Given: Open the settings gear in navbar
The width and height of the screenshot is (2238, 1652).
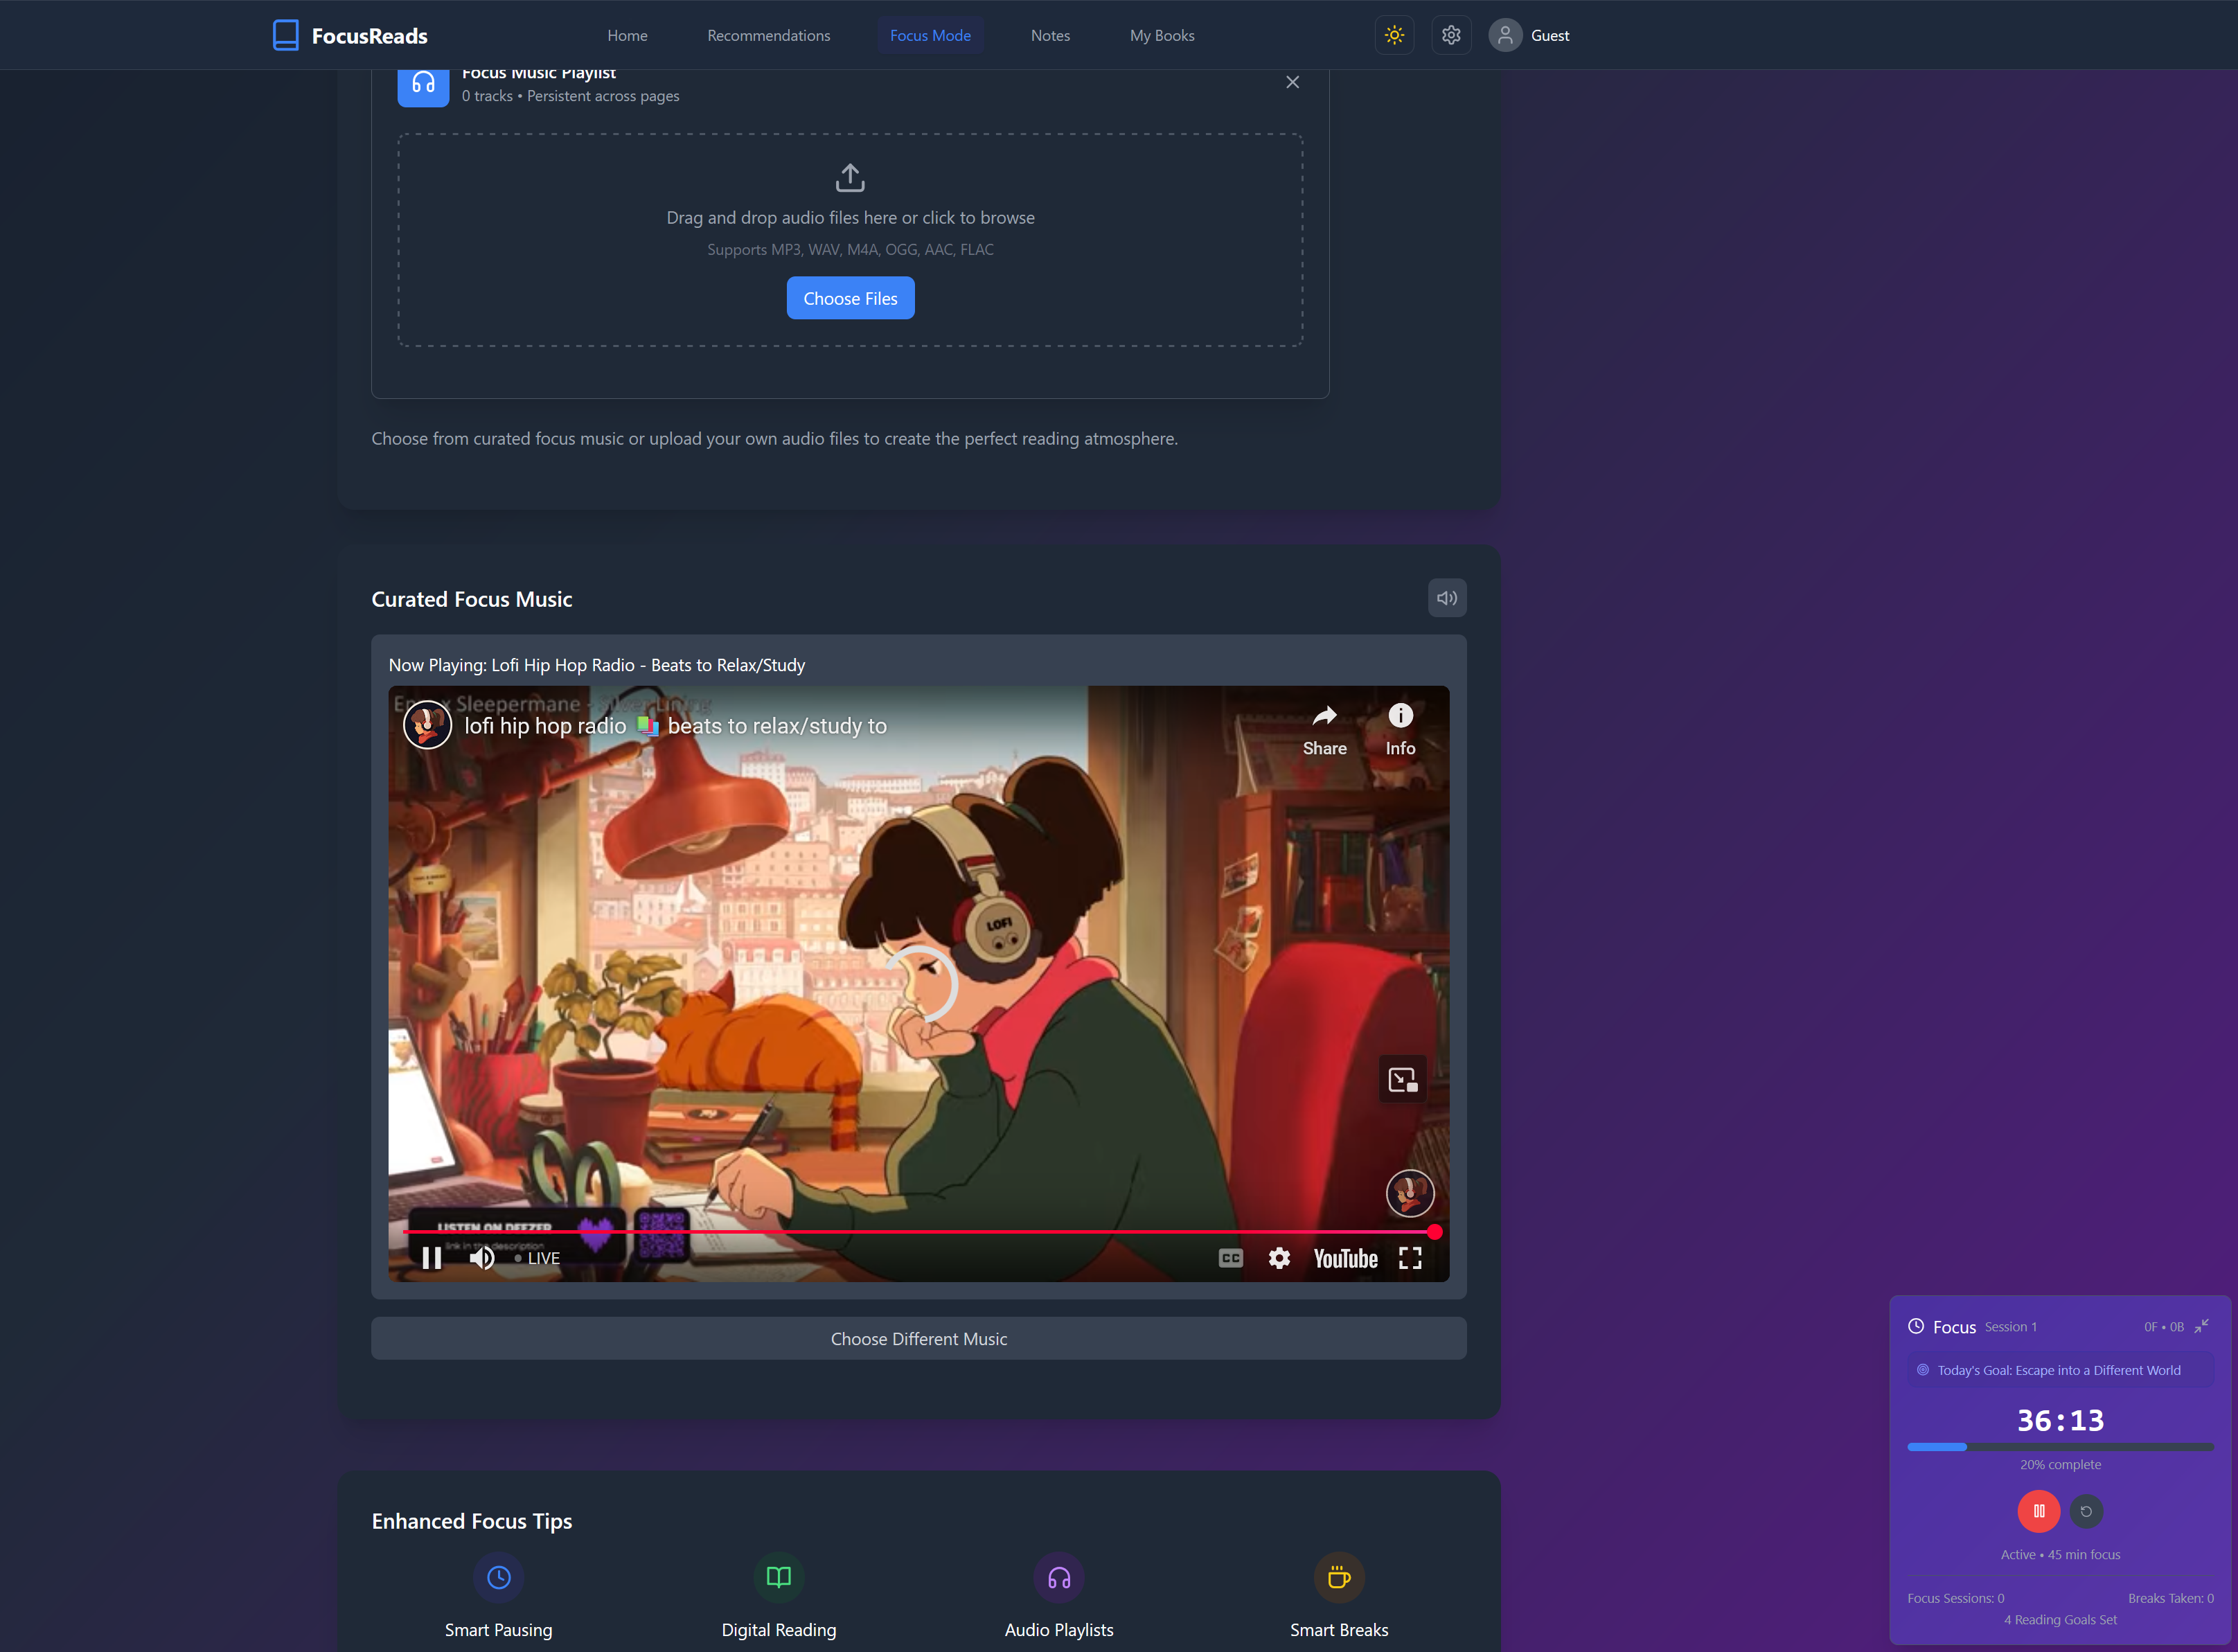Looking at the screenshot, I should click(x=1451, y=35).
